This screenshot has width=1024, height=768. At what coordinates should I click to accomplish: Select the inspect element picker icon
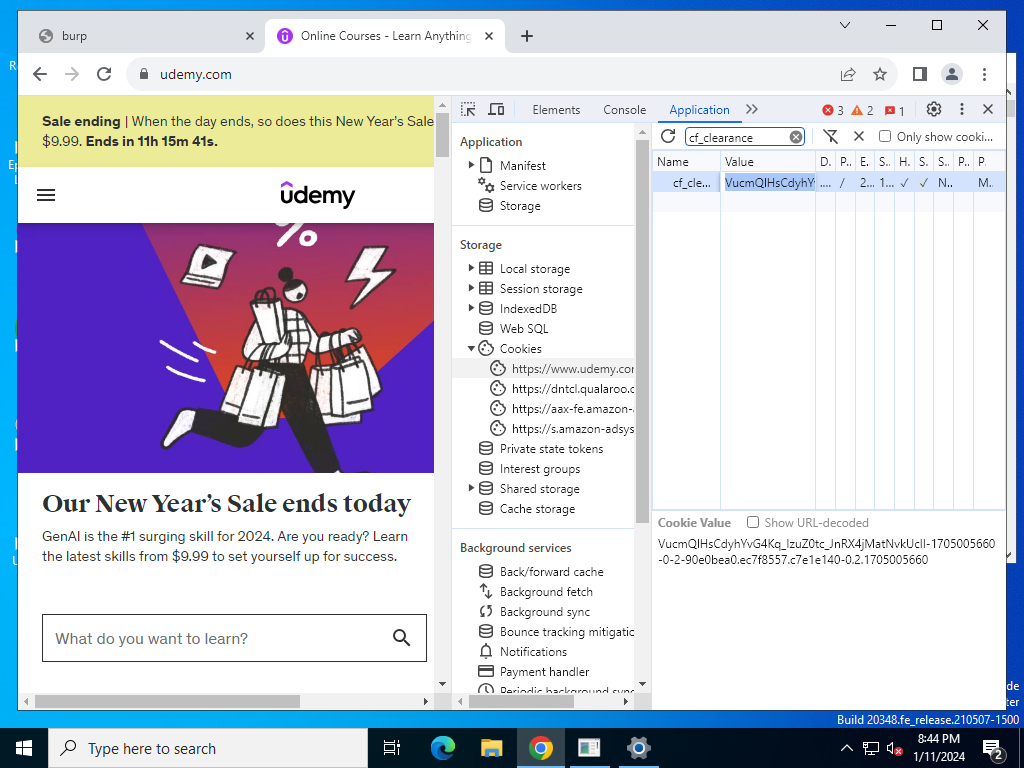click(468, 109)
